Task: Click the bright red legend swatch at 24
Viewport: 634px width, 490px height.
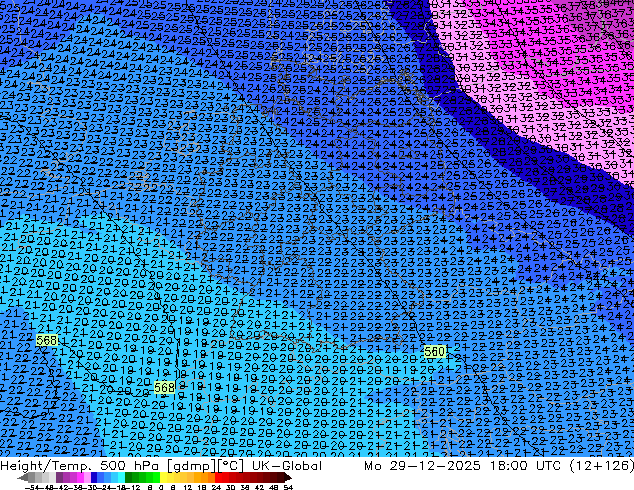Action: (218, 477)
